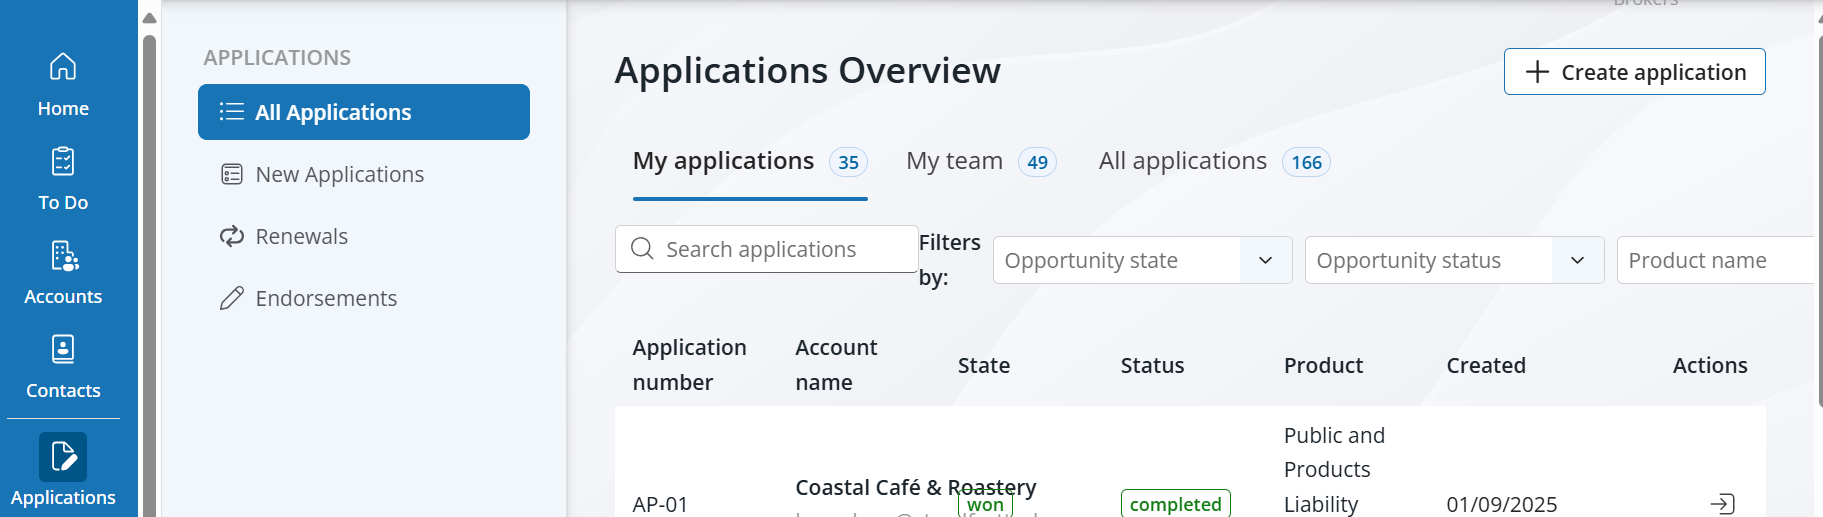Select the Applications sidebar icon
The image size is (1823, 517).
point(63,457)
